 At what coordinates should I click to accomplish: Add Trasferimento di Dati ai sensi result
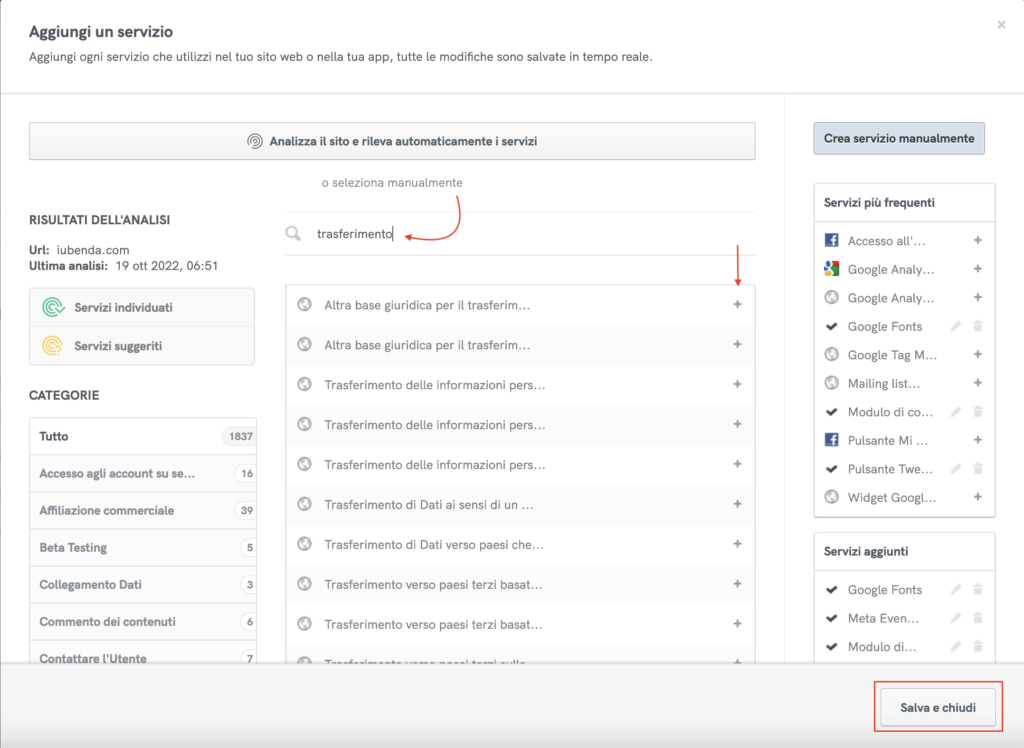[737, 505]
